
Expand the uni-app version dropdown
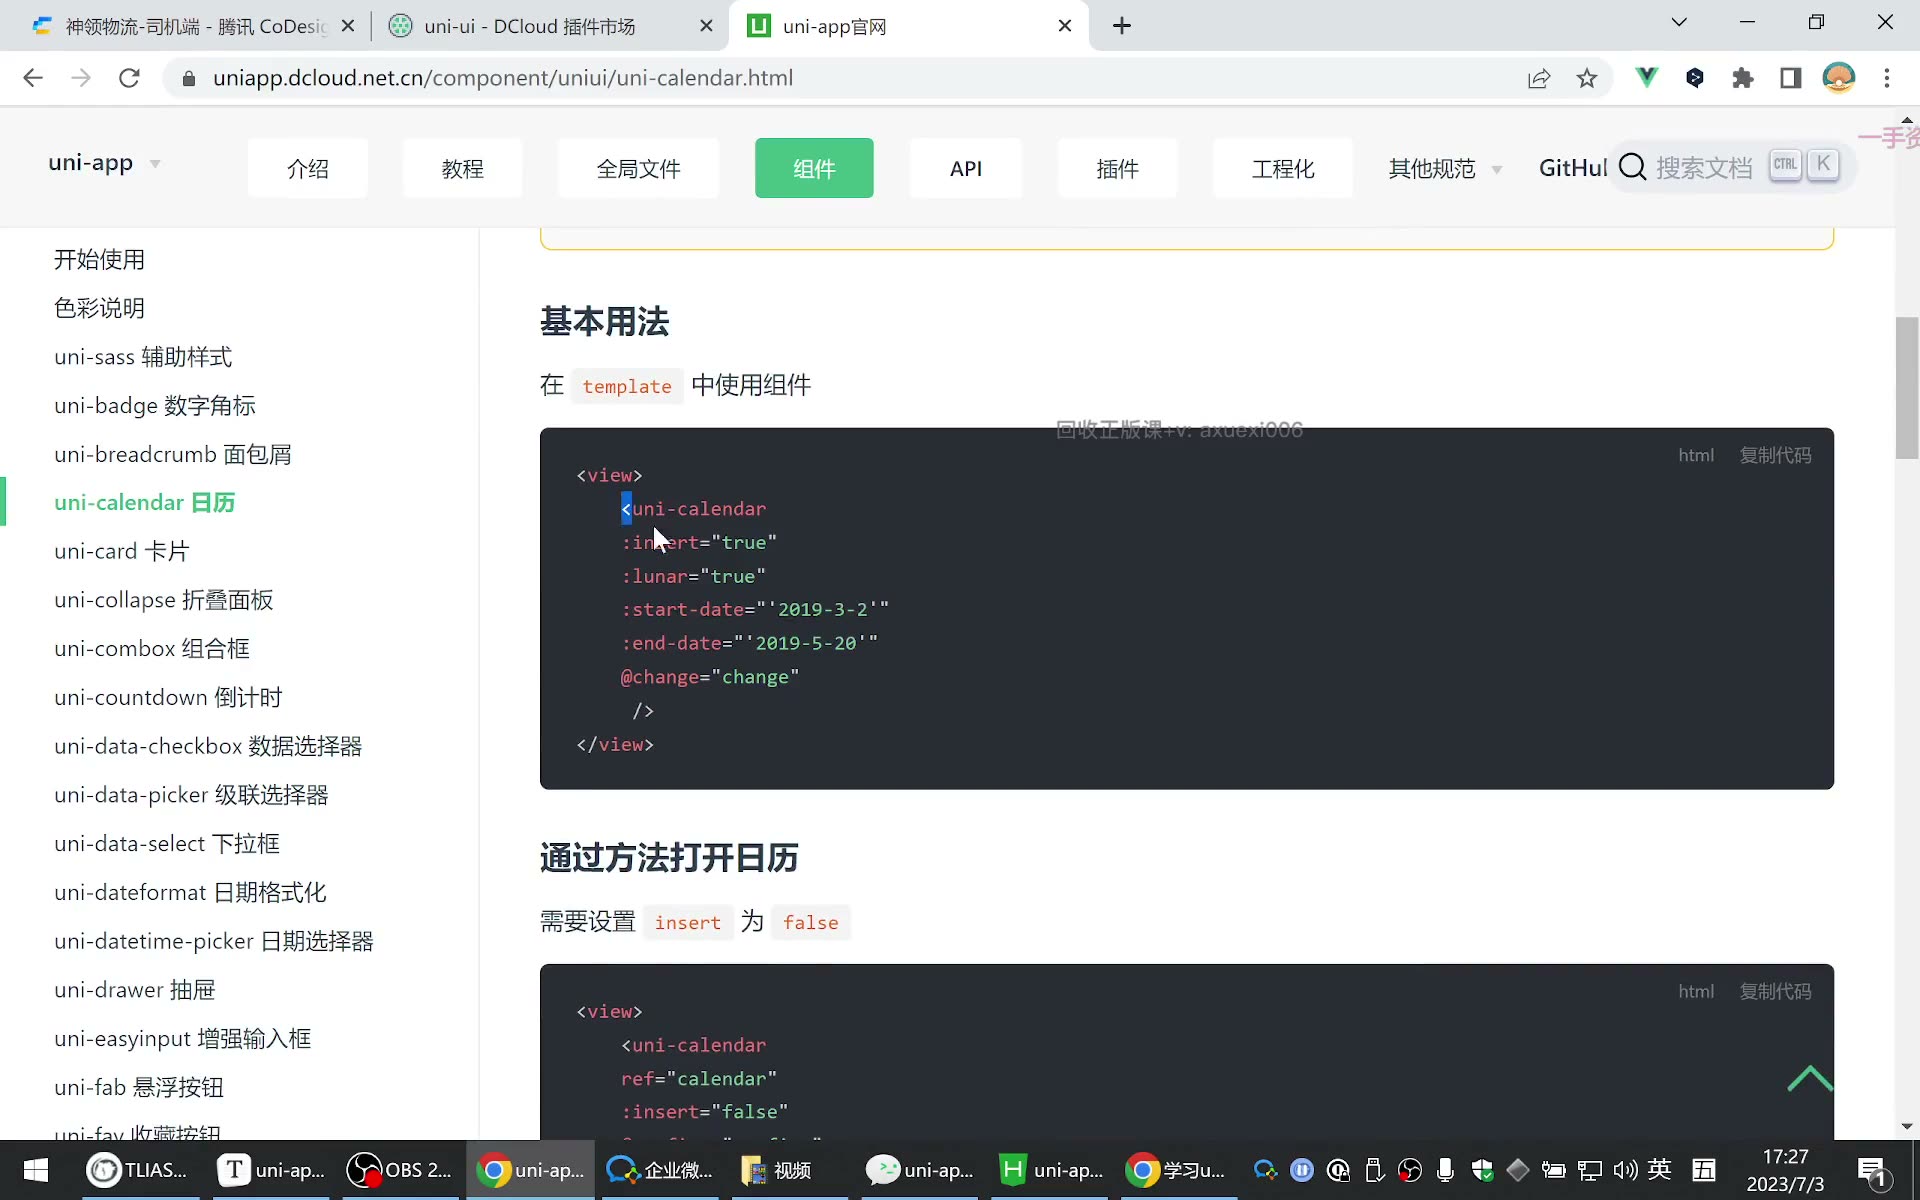(x=104, y=163)
